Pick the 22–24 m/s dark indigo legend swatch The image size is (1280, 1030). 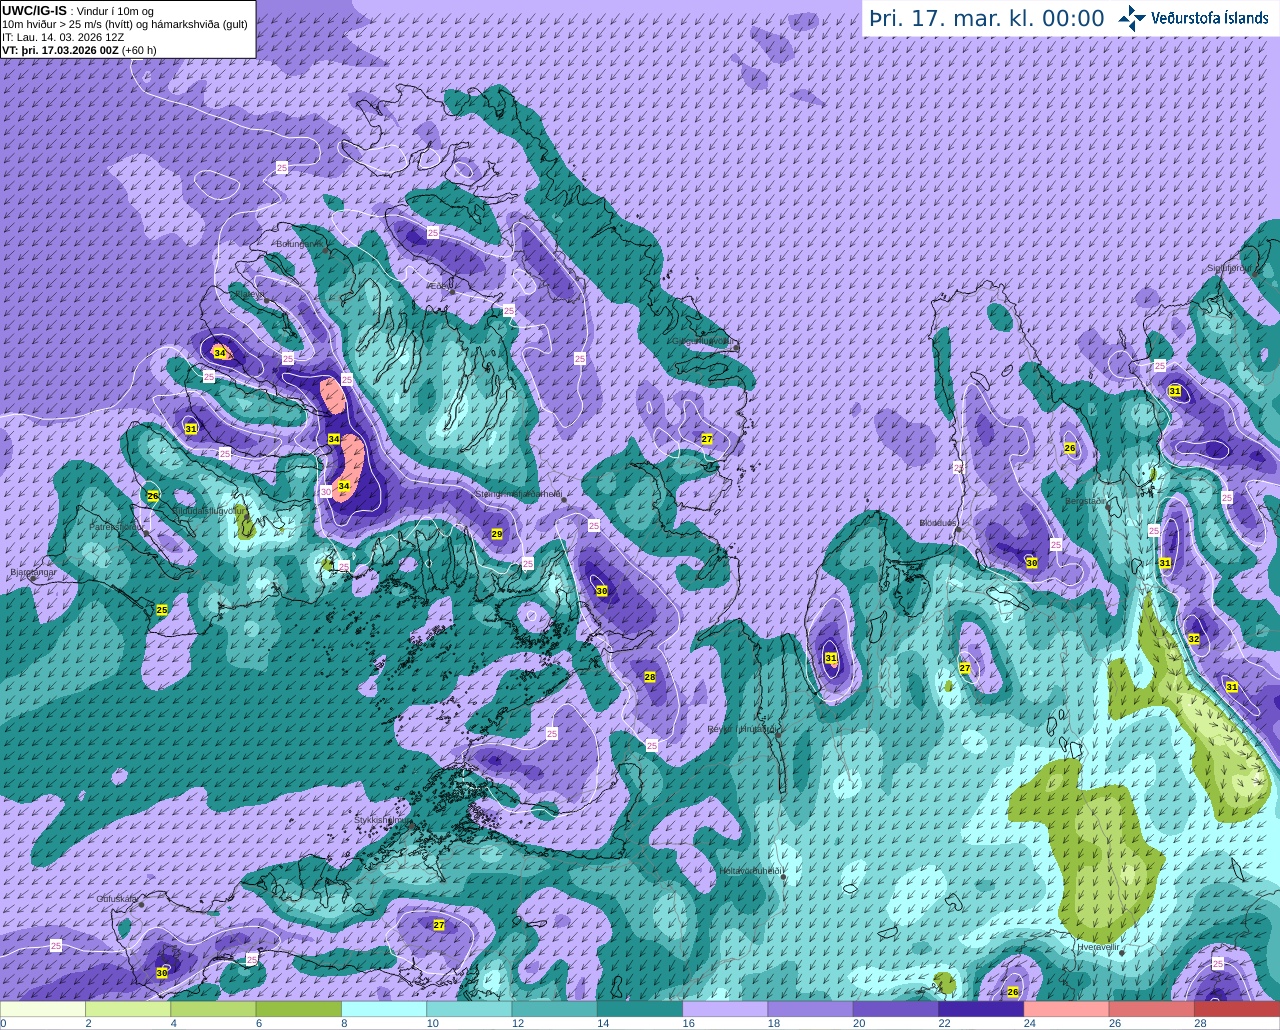(x=982, y=1009)
